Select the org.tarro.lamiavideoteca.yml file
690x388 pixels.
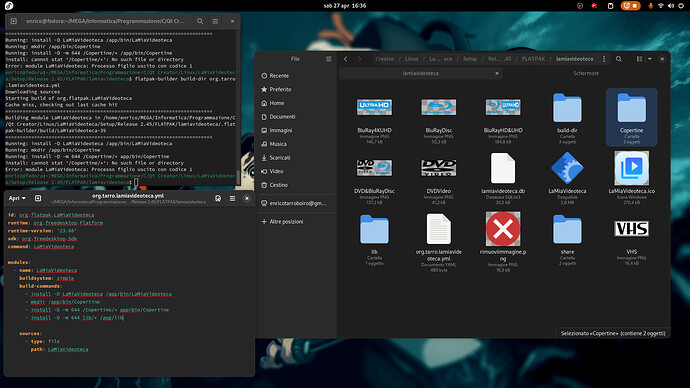438,242
